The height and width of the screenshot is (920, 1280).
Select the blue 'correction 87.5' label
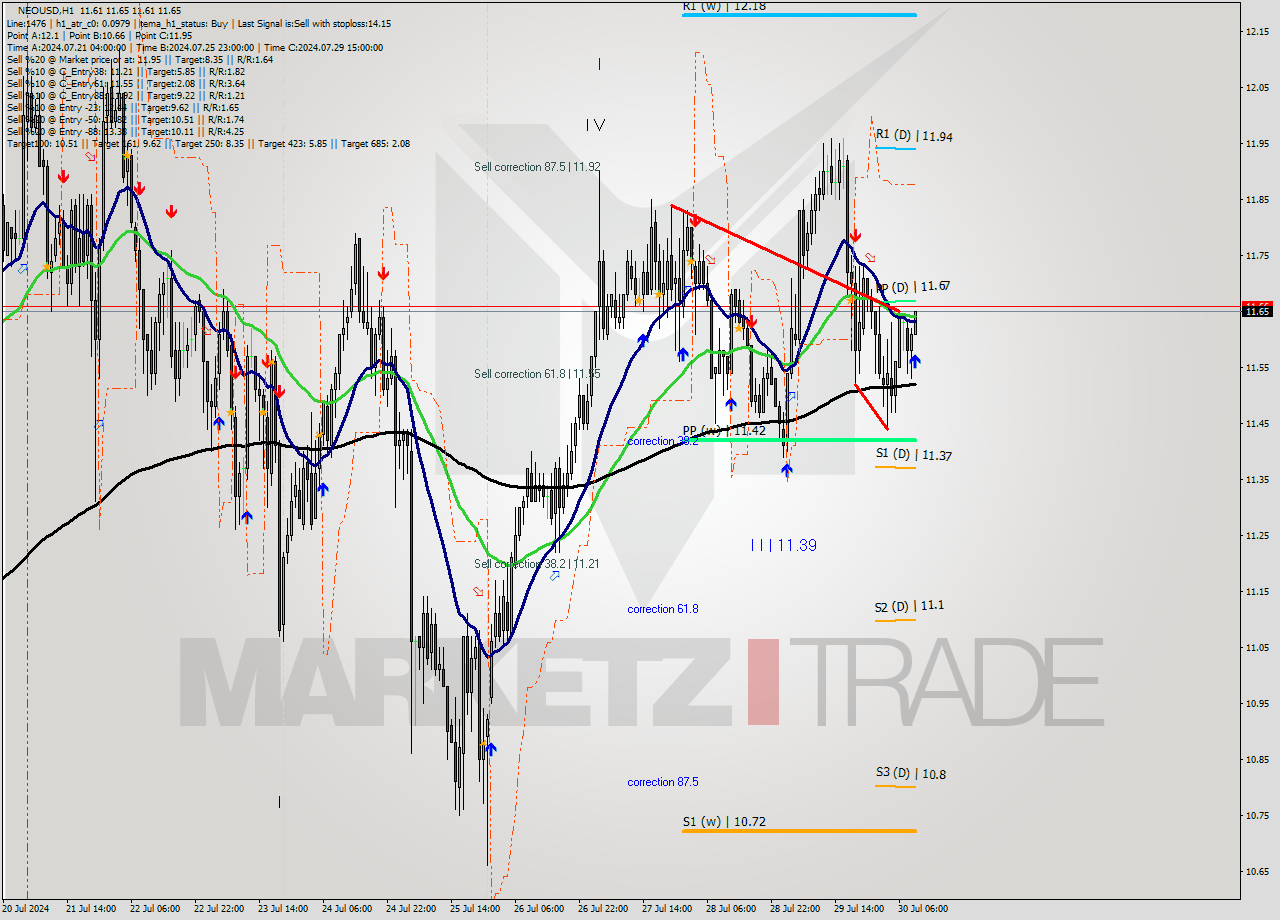[x=663, y=782]
